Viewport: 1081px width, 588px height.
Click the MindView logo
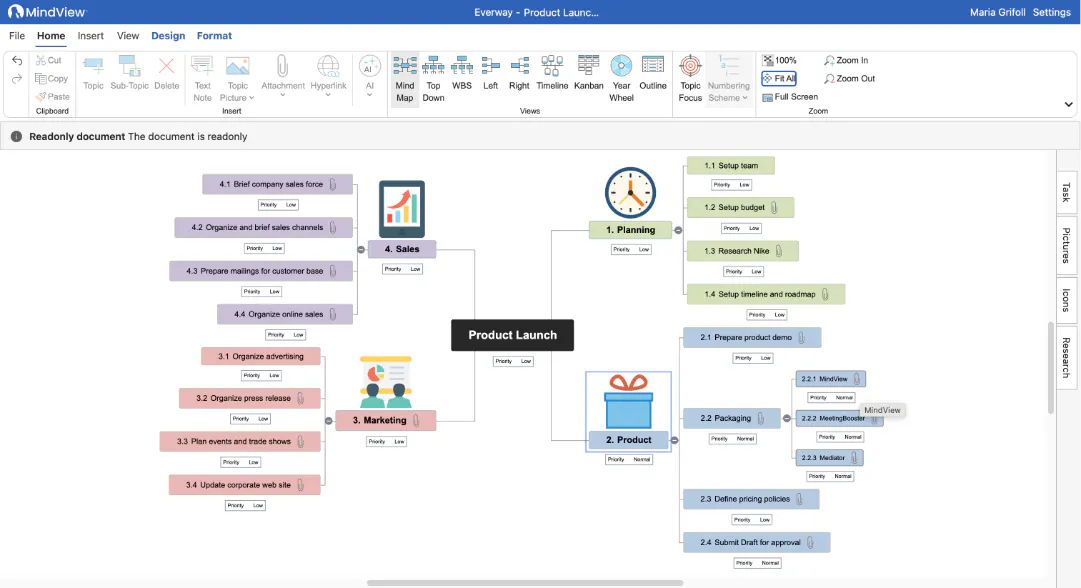[47, 12]
